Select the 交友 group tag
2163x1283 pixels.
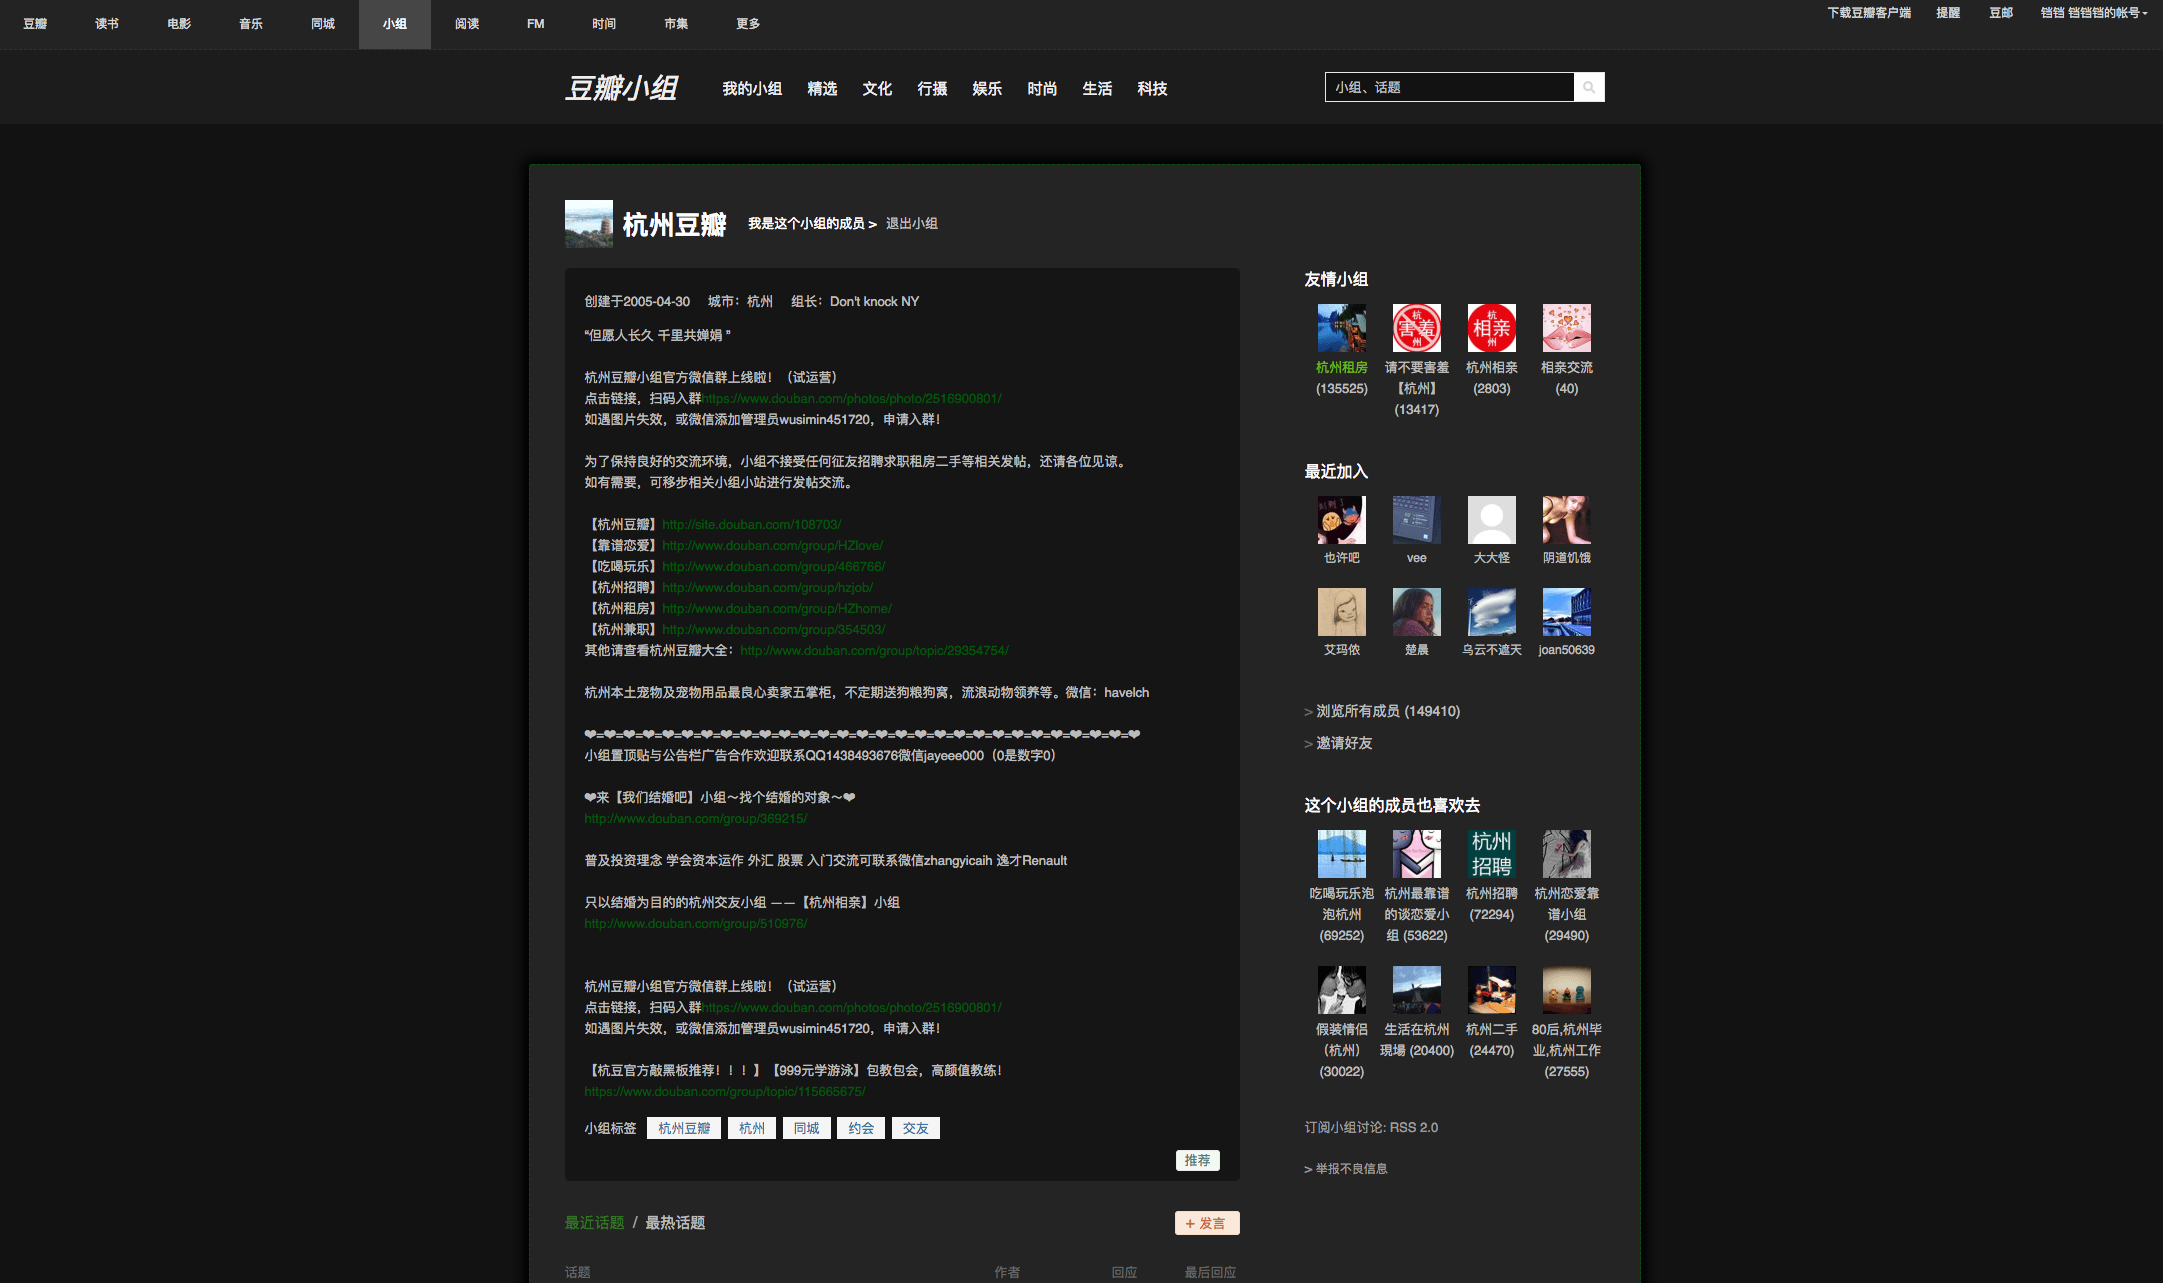coord(915,1128)
